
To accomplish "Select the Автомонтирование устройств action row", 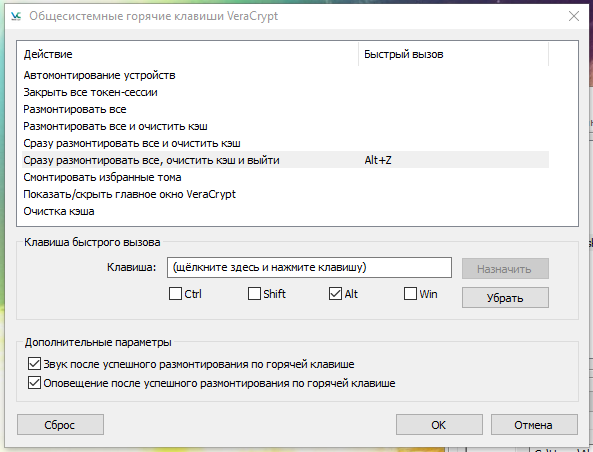I will tap(285, 75).
